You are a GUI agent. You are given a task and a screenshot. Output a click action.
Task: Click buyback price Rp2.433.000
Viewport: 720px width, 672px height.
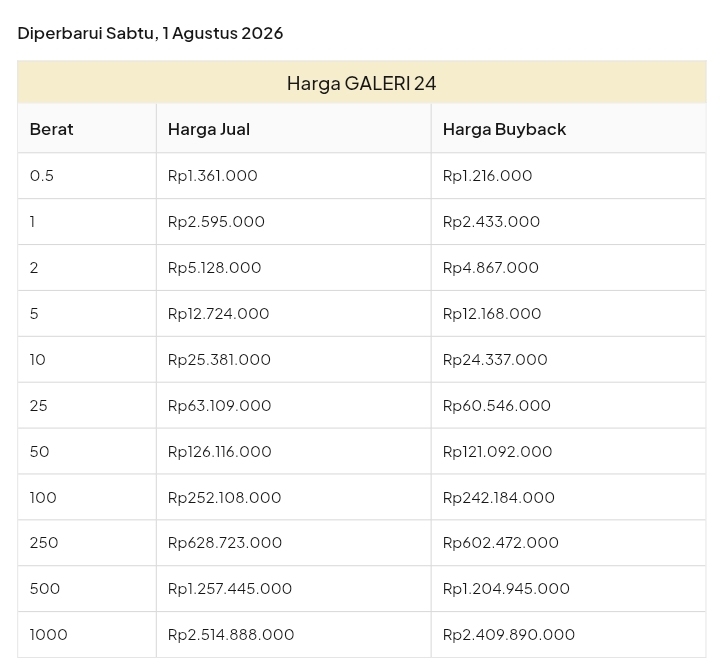coord(491,221)
